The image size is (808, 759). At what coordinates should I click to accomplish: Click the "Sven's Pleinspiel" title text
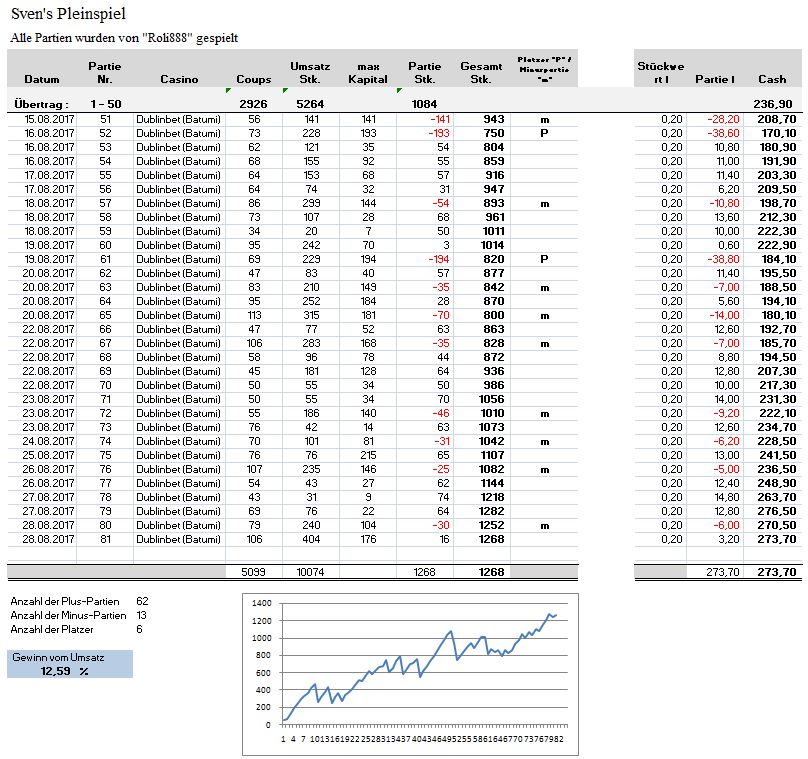click(x=68, y=14)
